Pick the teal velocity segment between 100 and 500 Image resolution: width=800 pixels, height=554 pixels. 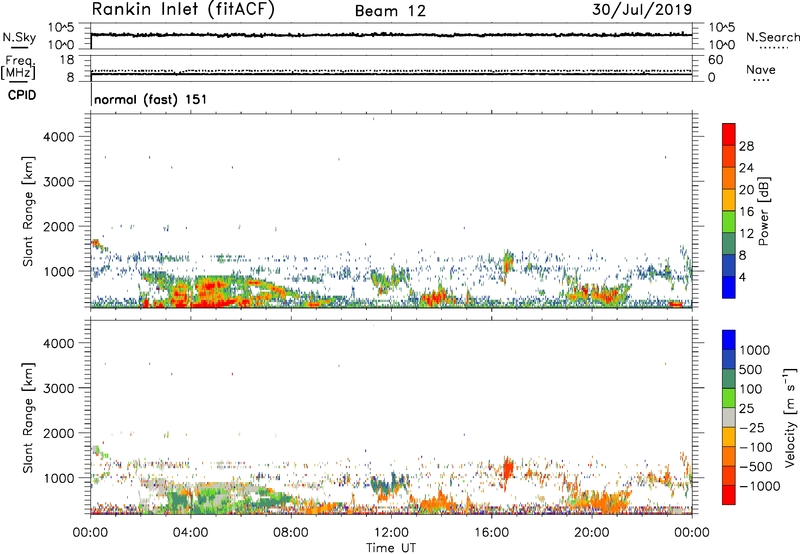[x=729, y=379]
